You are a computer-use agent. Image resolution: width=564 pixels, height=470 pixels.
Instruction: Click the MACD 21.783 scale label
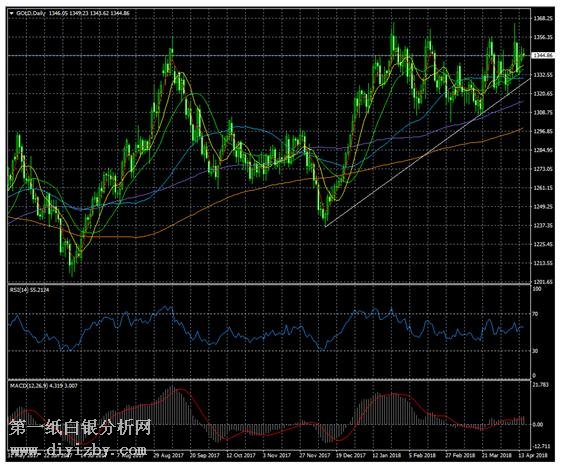pos(541,385)
